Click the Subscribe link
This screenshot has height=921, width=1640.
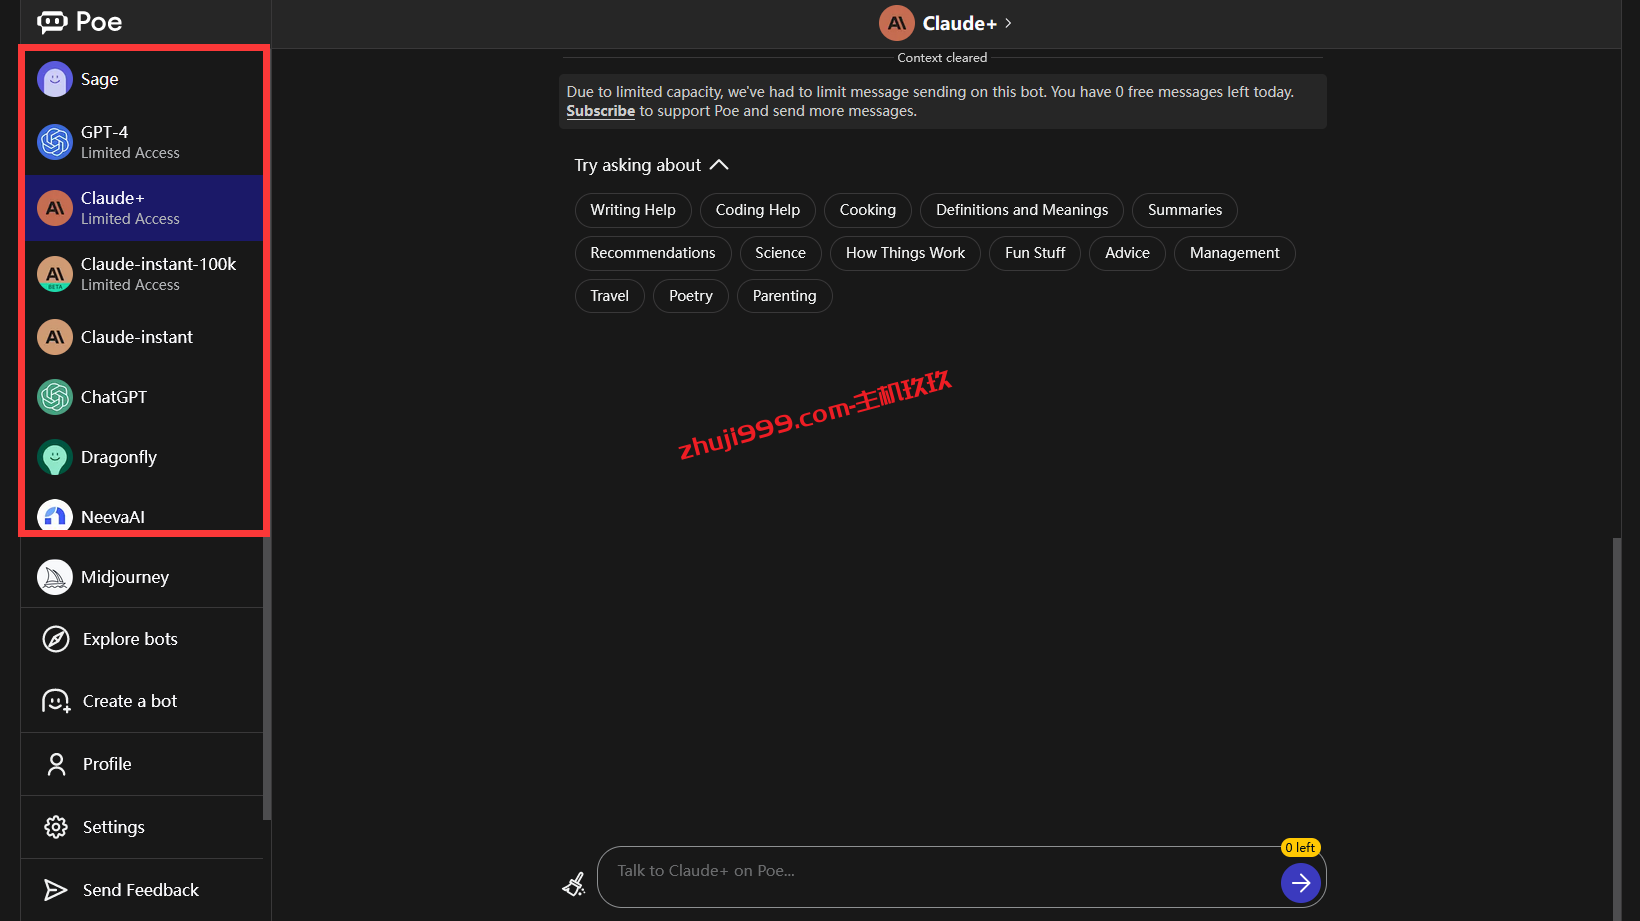point(601,111)
